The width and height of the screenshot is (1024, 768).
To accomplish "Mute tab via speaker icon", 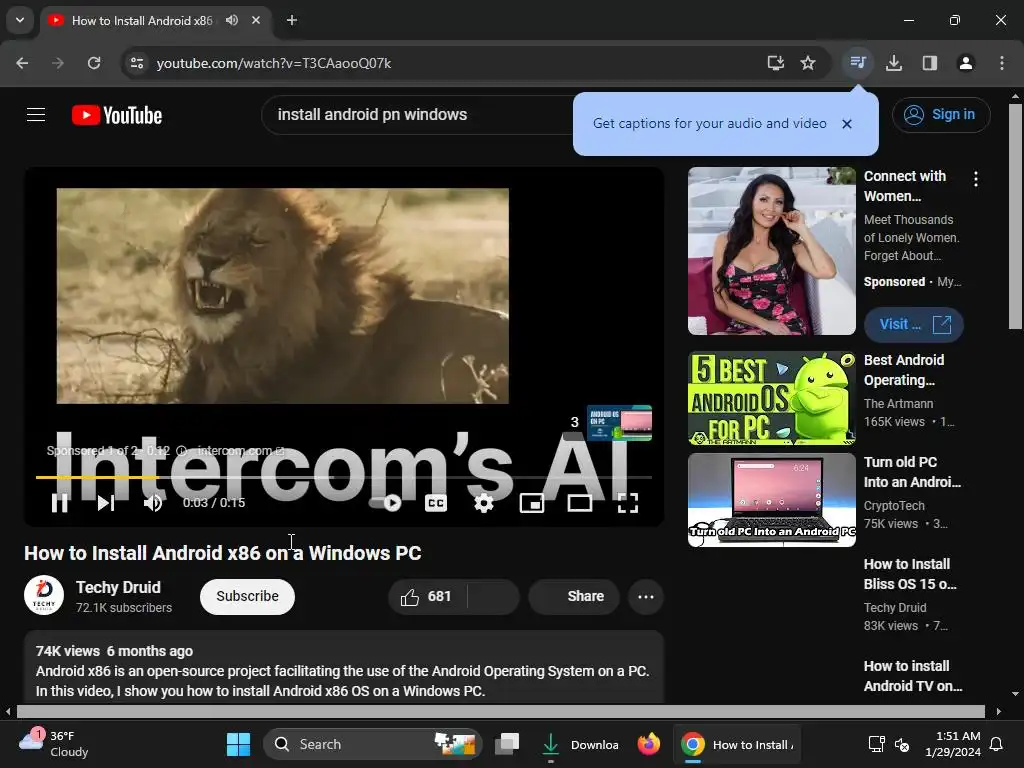I will point(232,20).
